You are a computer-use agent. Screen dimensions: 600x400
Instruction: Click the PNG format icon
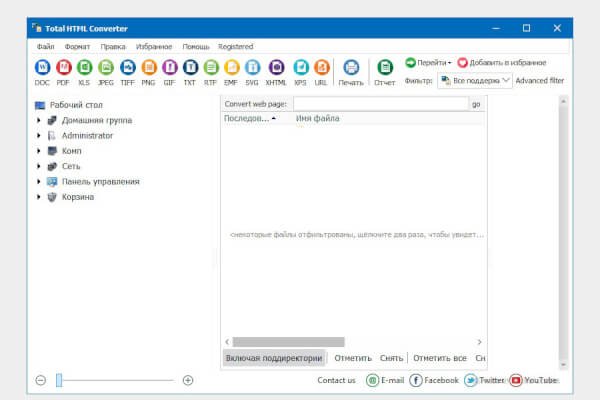(148, 68)
